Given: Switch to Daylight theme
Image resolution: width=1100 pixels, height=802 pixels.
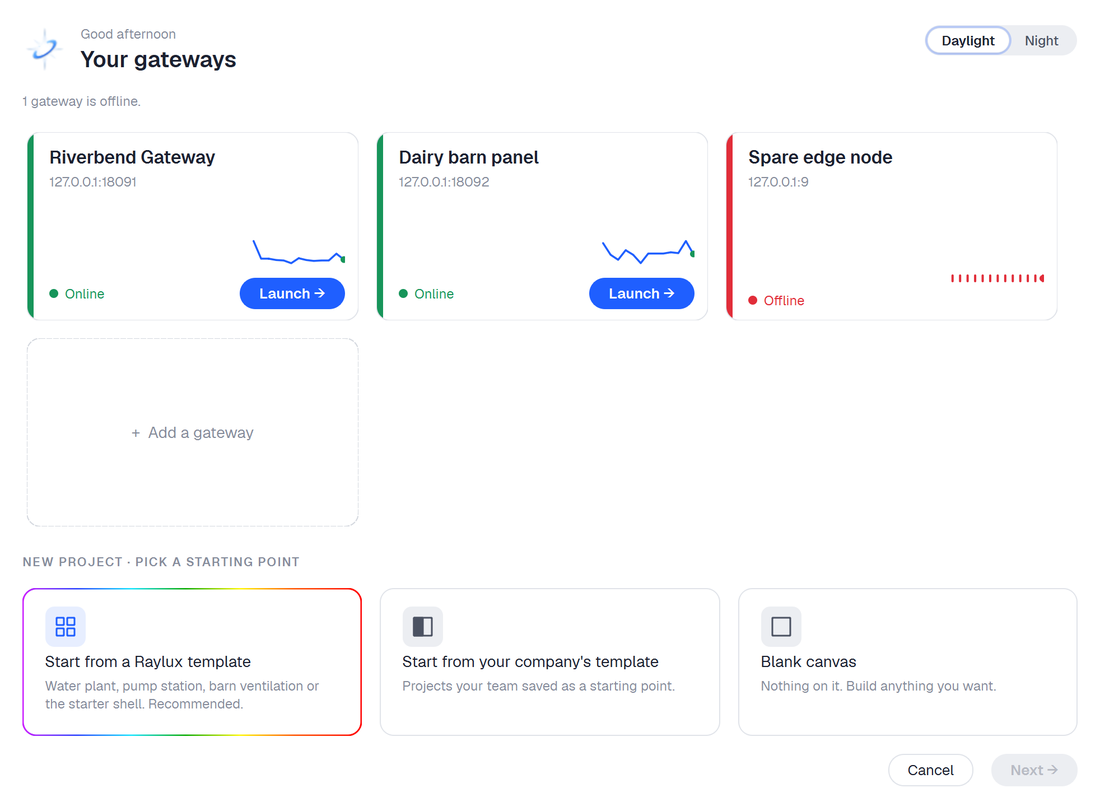Looking at the screenshot, I should (967, 41).
